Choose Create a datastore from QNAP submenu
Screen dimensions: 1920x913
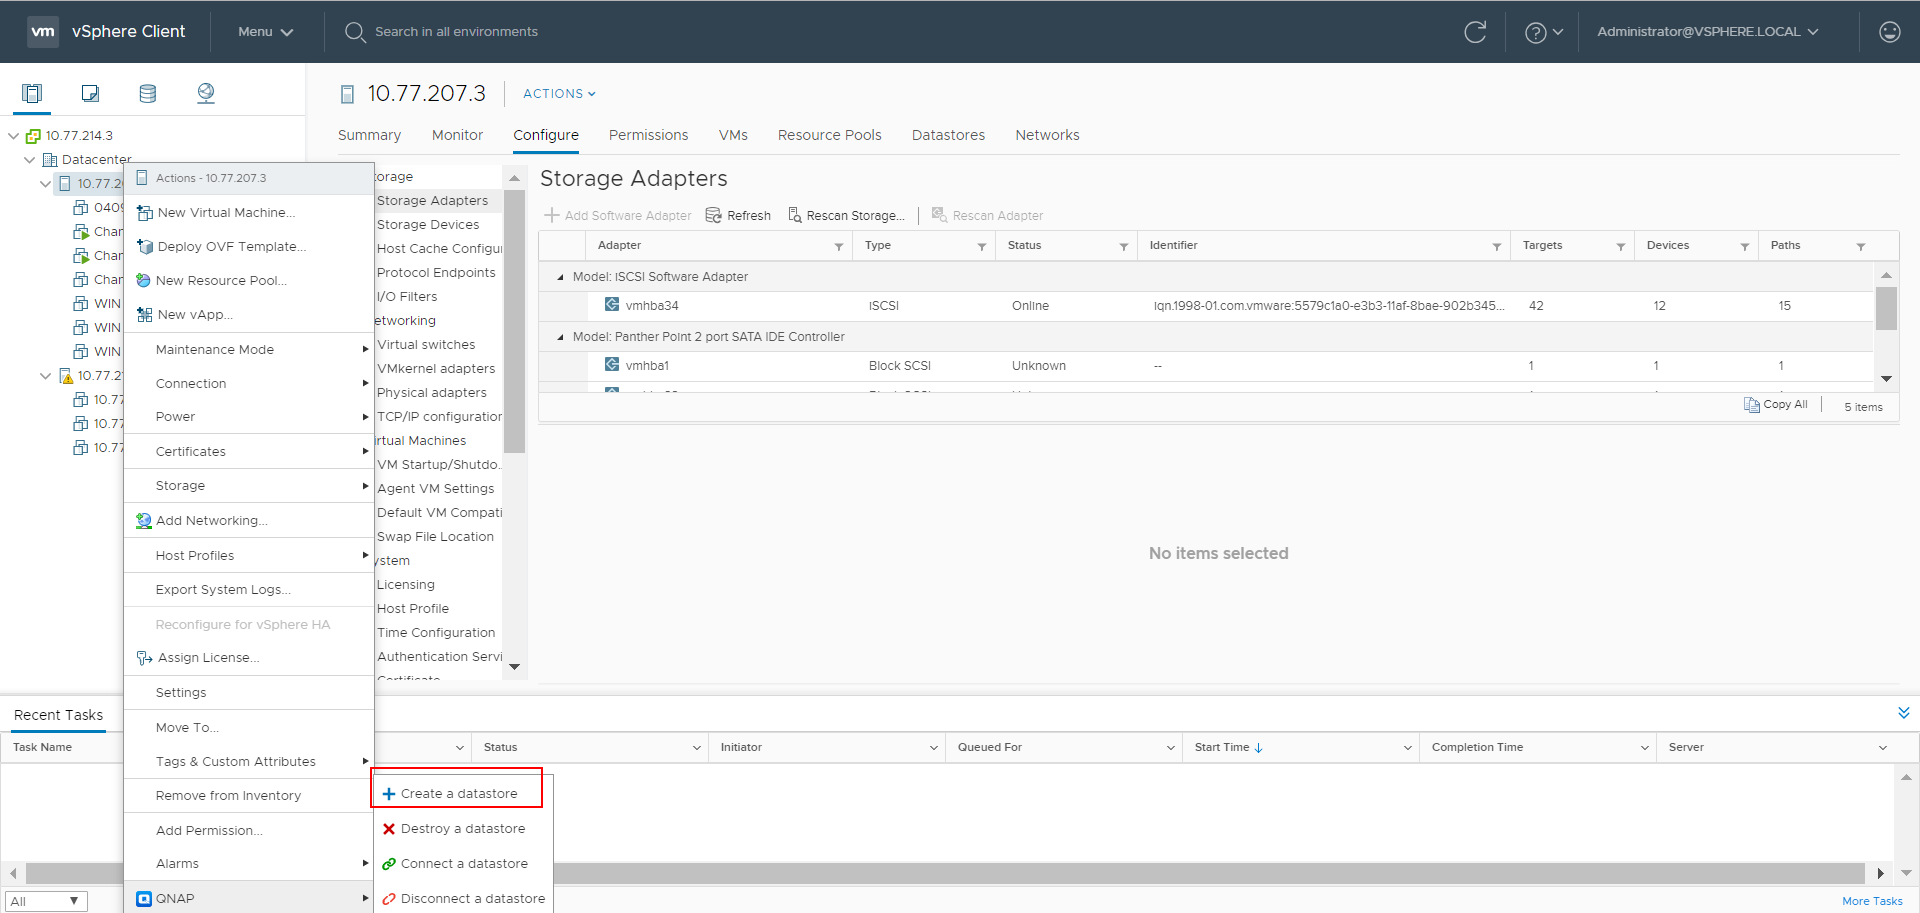[x=459, y=794]
